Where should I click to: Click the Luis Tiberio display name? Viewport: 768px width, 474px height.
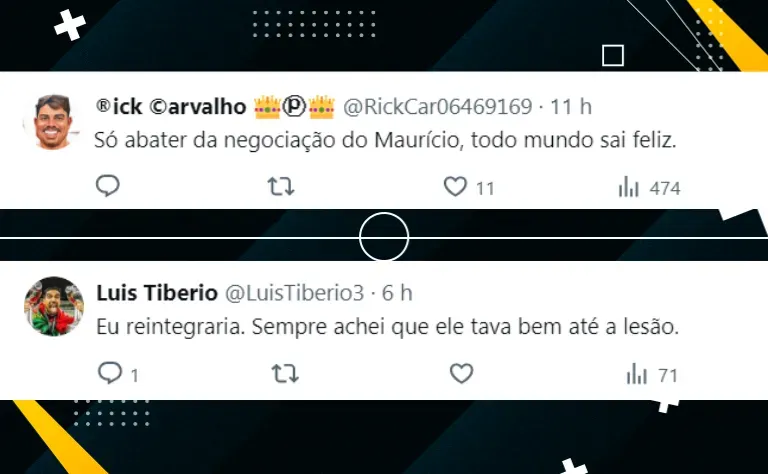click(157, 293)
